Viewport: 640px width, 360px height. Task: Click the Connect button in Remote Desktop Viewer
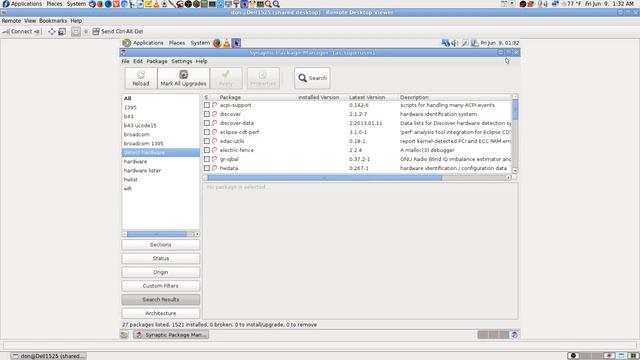(21, 31)
